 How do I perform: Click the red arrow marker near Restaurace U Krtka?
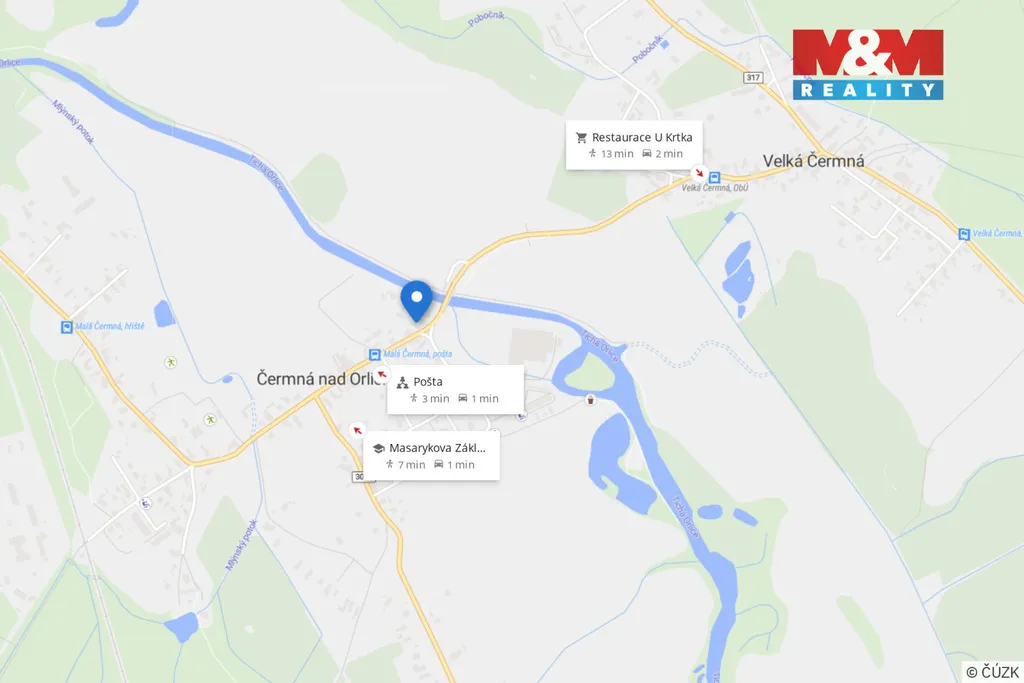point(699,173)
